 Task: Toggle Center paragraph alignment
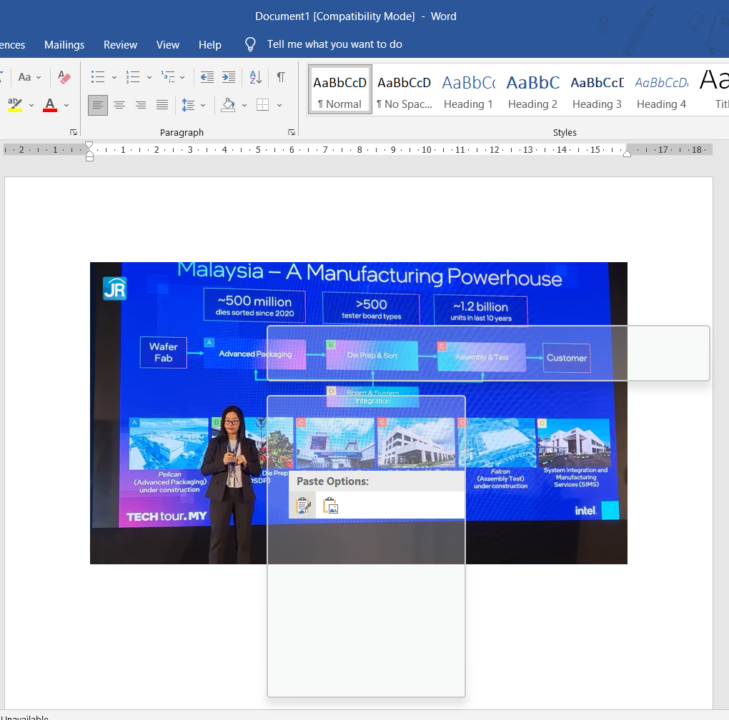(119, 105)
